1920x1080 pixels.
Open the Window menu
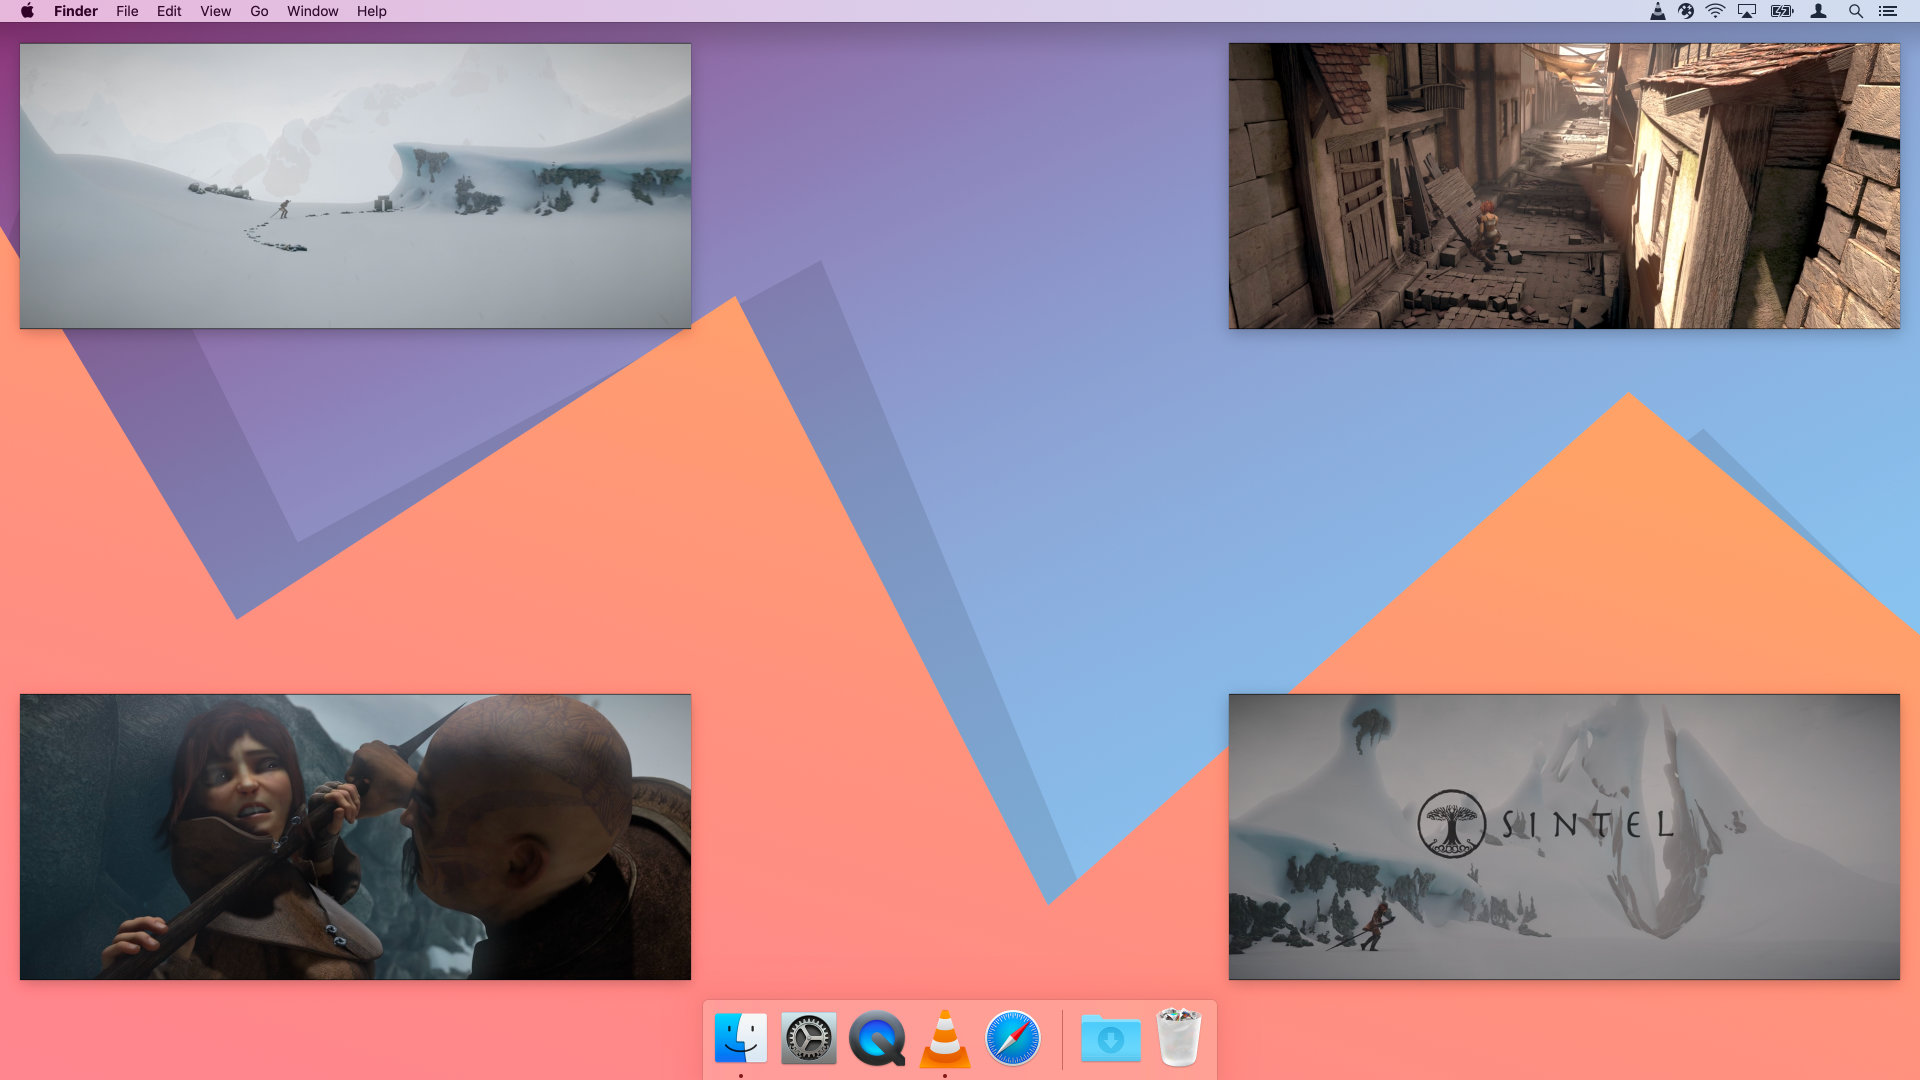click(312, 11)
